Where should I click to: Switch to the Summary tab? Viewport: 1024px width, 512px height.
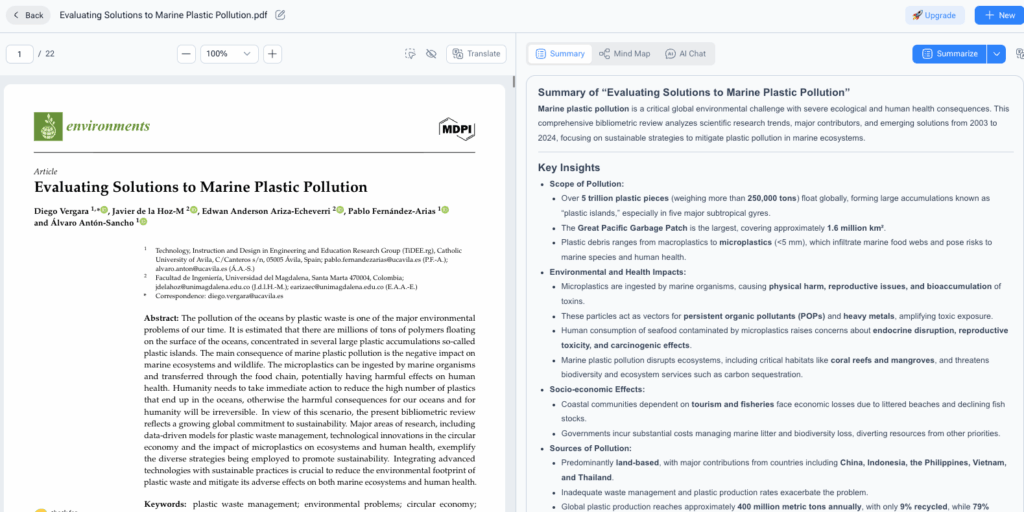(560, 54)
